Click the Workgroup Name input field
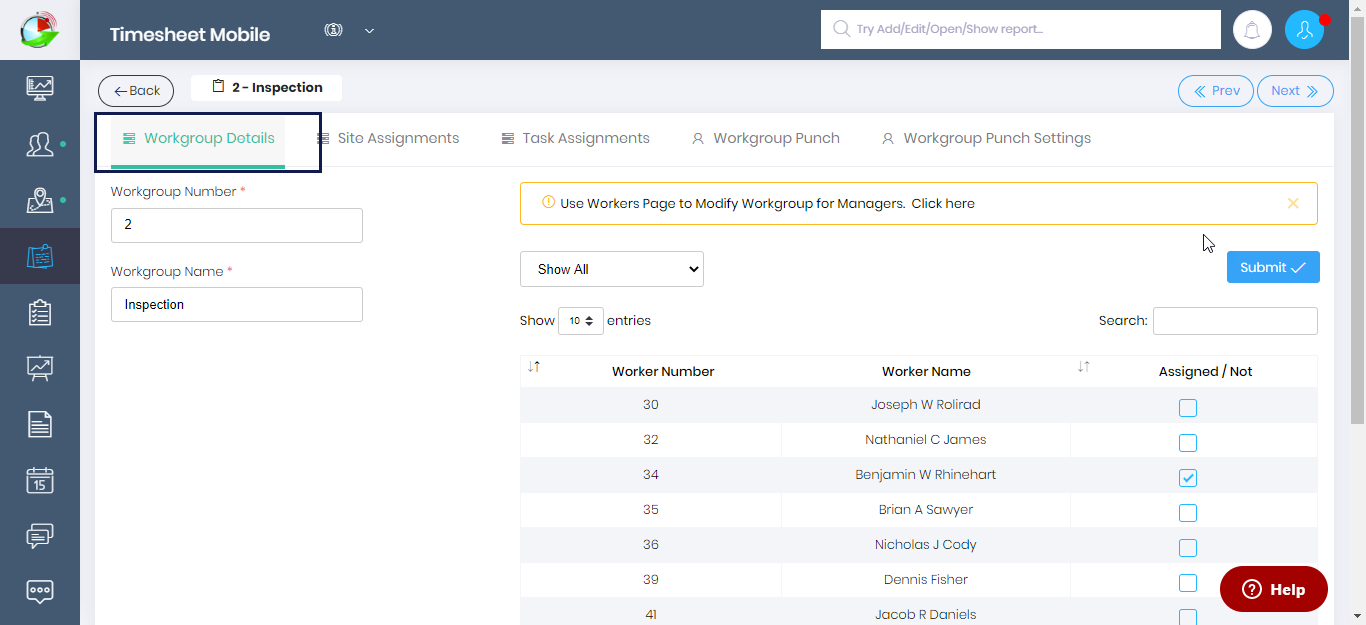The image size is (1366, 625). point(236,305)
